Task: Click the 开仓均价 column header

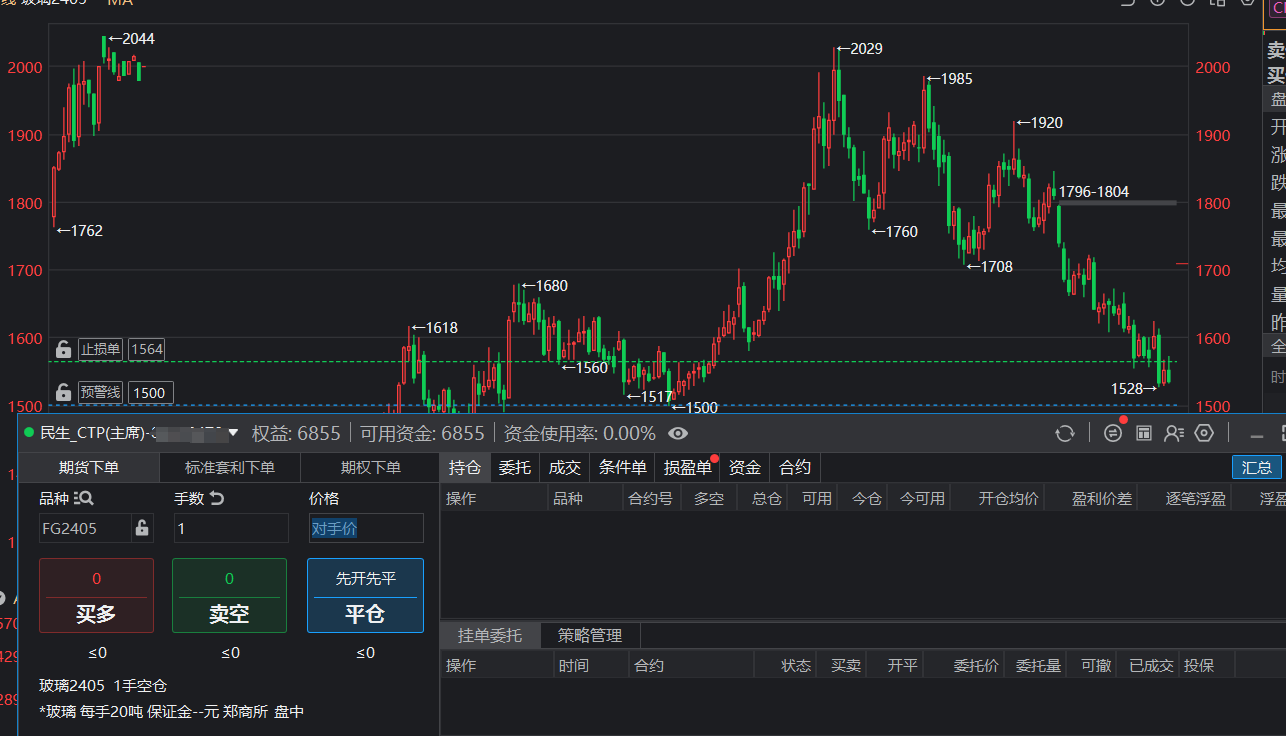Action: 1008,498
